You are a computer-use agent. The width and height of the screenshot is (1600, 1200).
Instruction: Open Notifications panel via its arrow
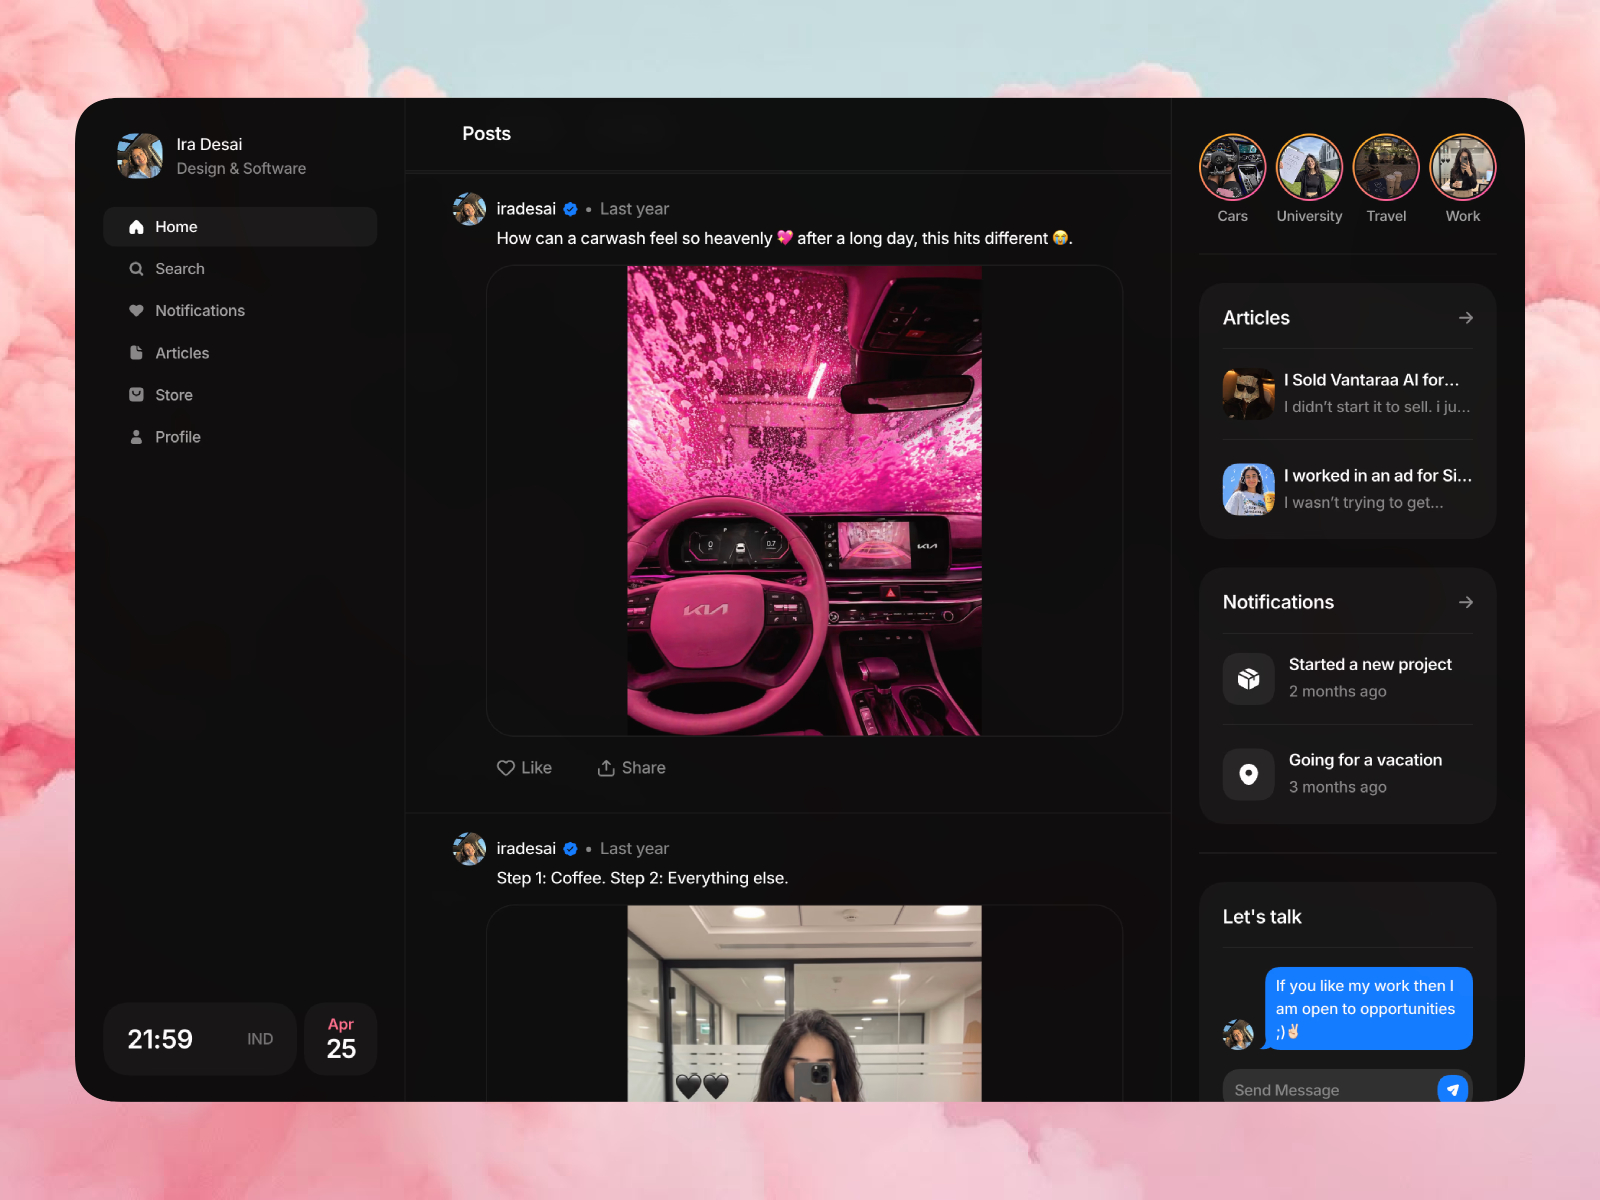[1466, 602]
